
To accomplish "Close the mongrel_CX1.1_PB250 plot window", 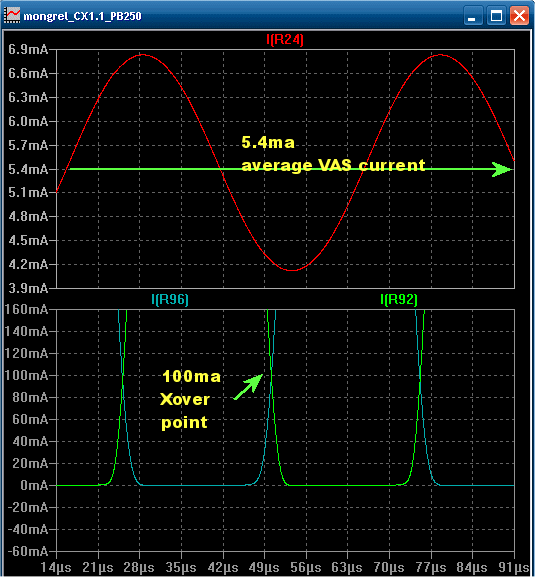I will pos(519,16).
